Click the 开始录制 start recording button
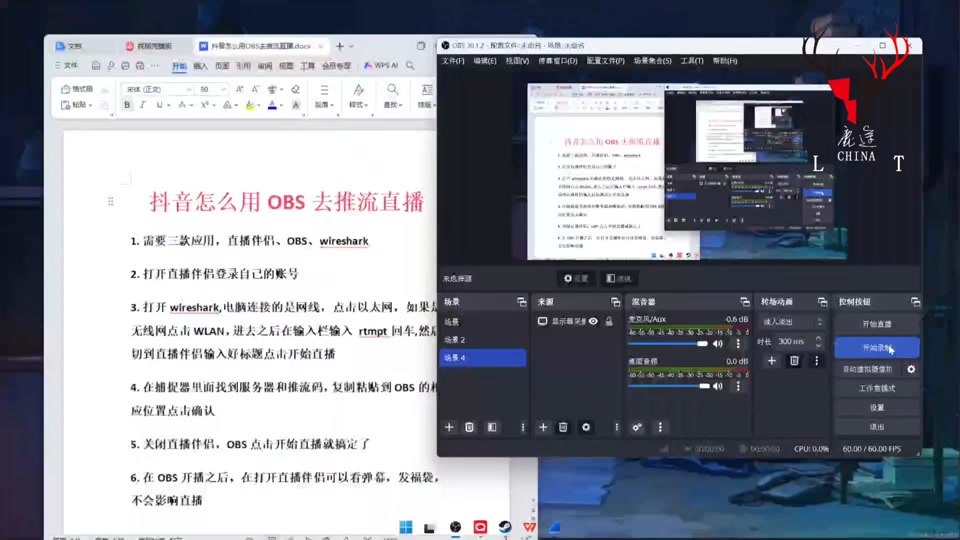Image resolution: width=960 pixels, height=540 pixels. click(x=877, y=348)
